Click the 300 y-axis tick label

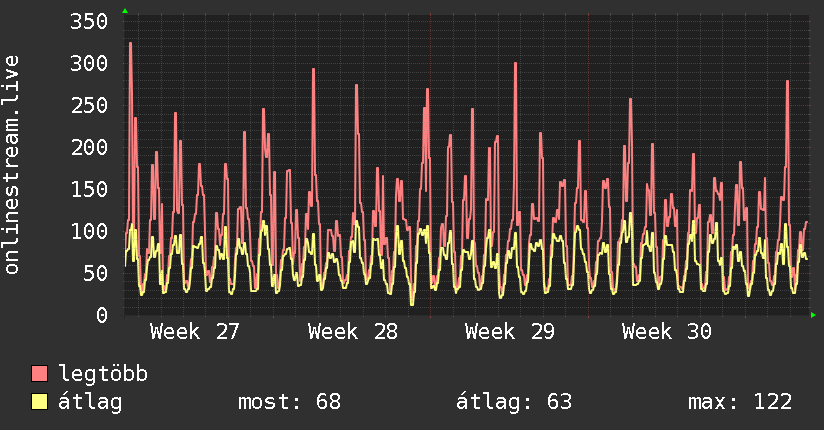(89, 64)
